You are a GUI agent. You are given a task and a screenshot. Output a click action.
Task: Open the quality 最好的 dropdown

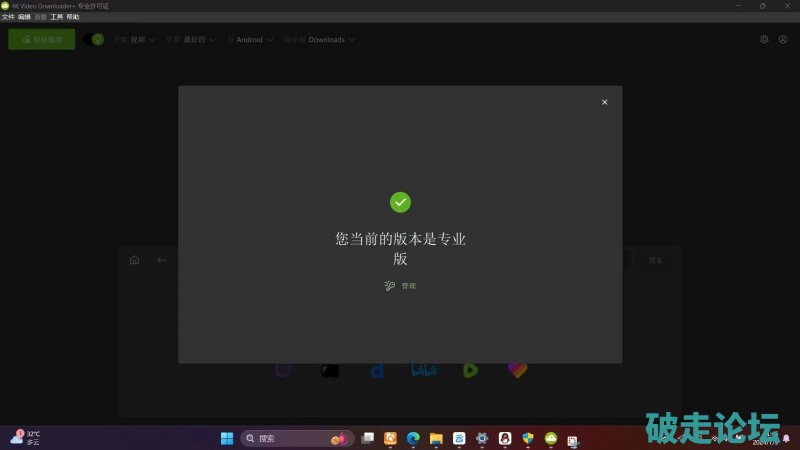[191, 40]
